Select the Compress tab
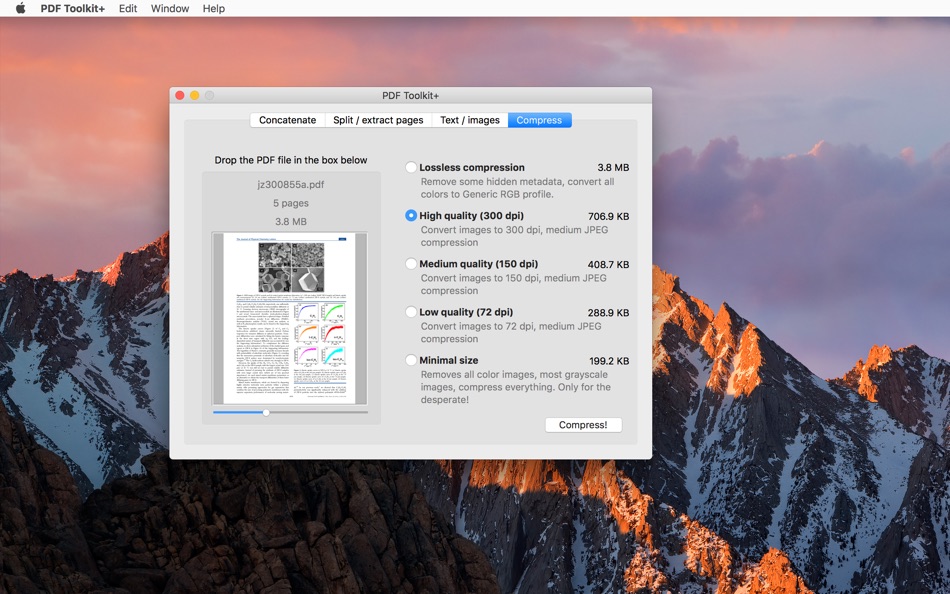 (x=539, y=120)
